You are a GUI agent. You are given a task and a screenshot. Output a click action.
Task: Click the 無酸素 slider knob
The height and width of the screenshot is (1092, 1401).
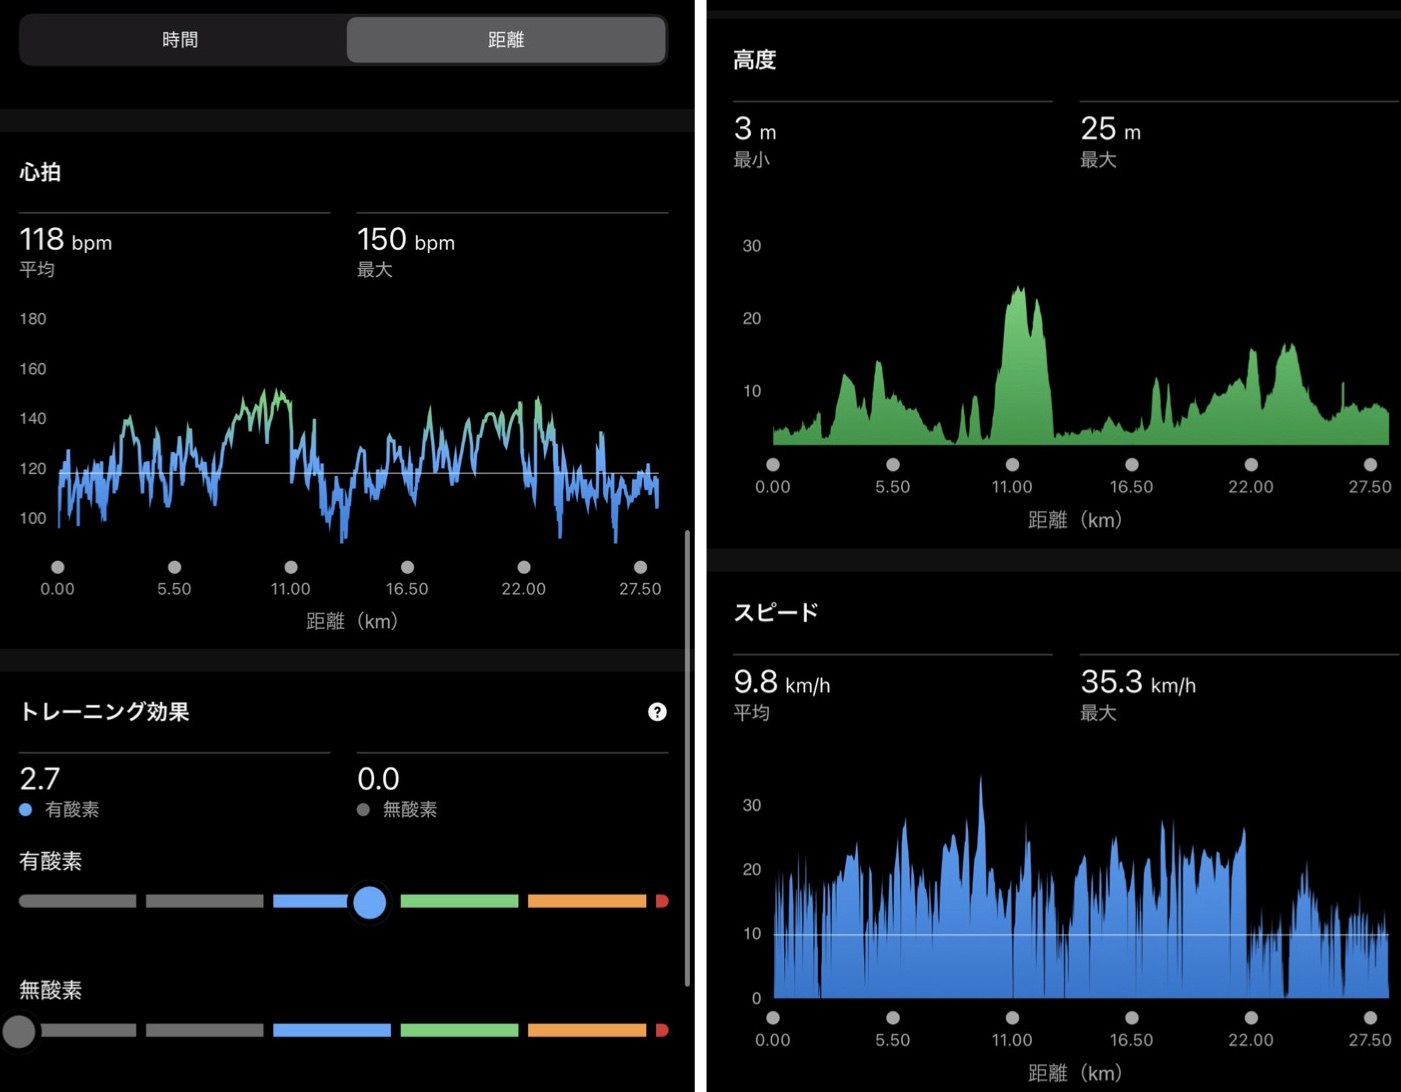pos(19,1031)
